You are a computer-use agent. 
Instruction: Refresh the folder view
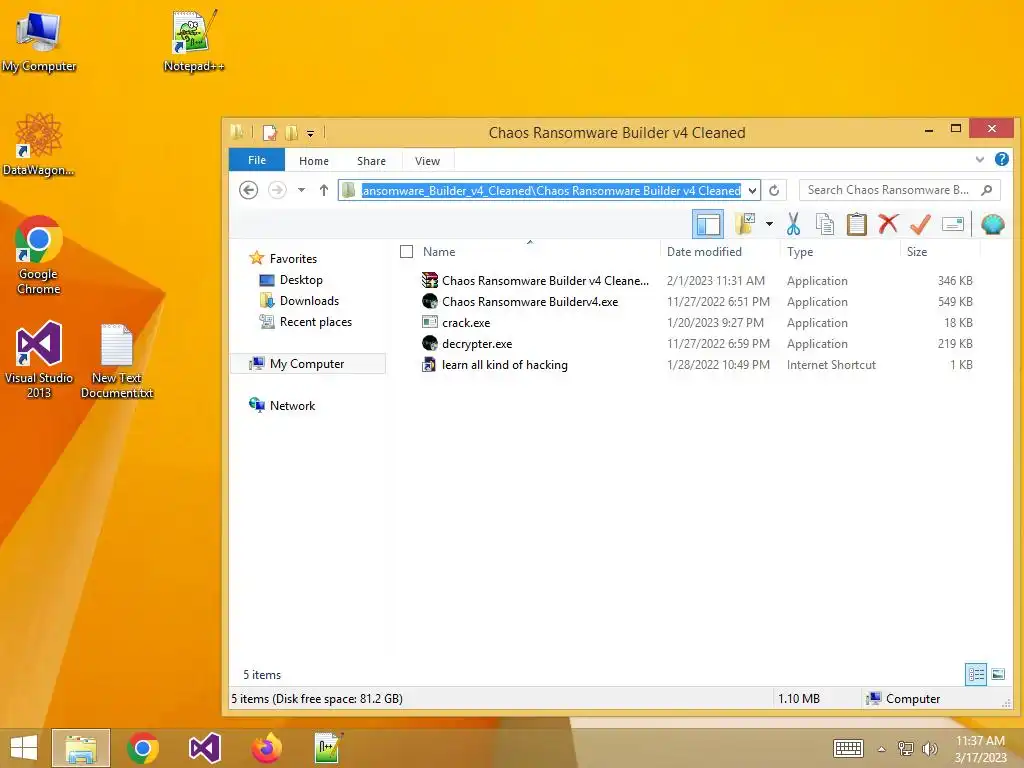[774, 190]
